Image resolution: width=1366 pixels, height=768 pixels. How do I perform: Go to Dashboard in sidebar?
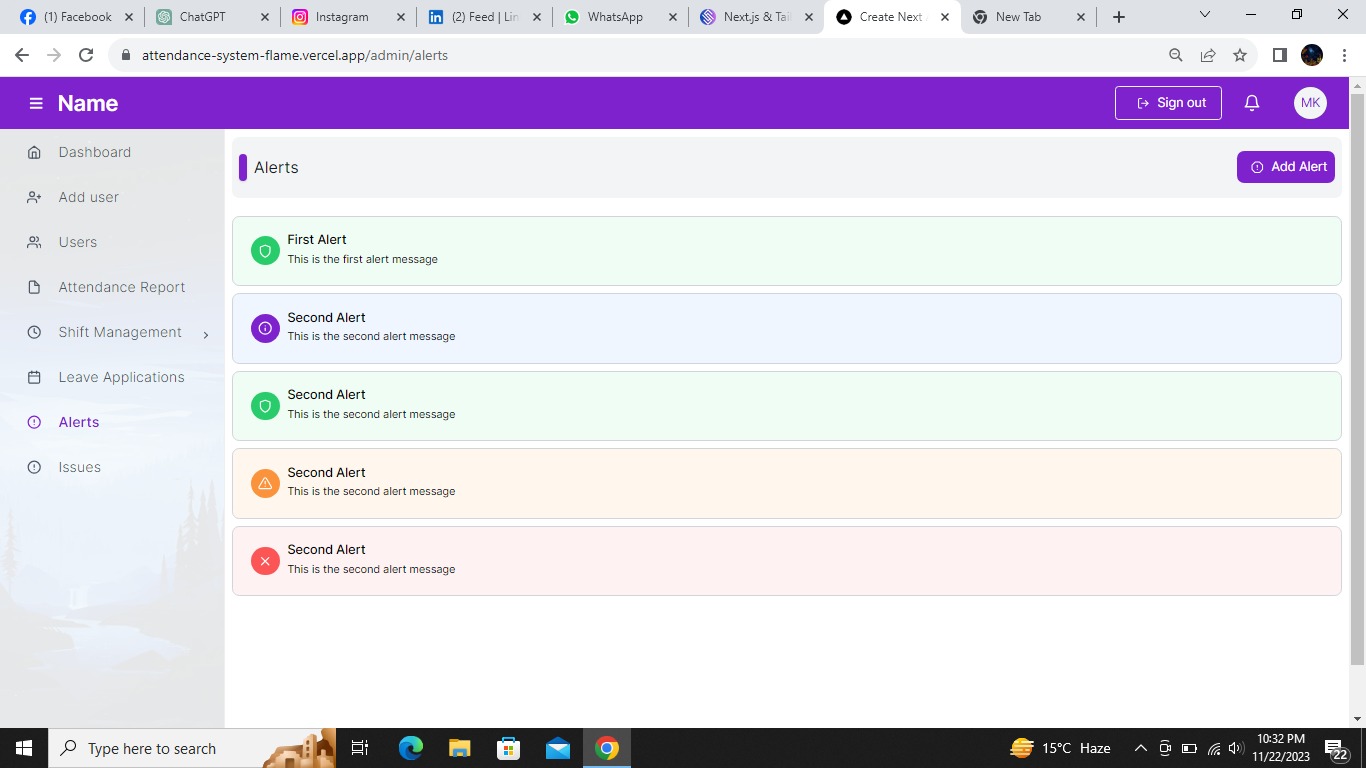pos(95,152)
